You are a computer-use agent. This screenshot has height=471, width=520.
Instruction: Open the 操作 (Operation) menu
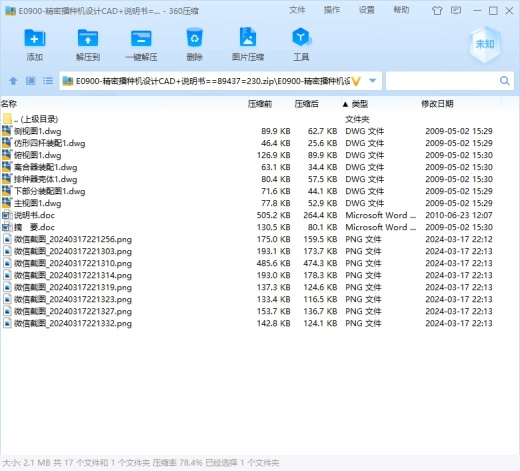pyautogui.click(x=332, y=10)
